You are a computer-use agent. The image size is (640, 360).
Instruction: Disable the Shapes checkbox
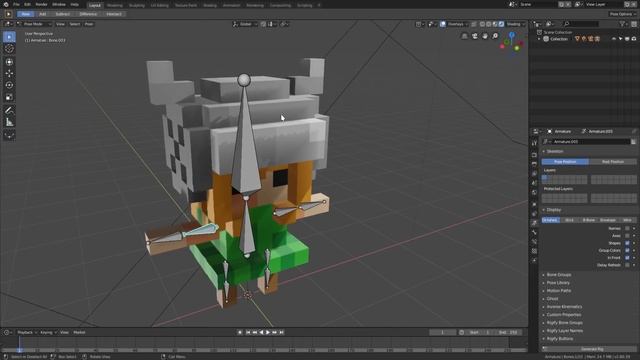coord(627,243)
